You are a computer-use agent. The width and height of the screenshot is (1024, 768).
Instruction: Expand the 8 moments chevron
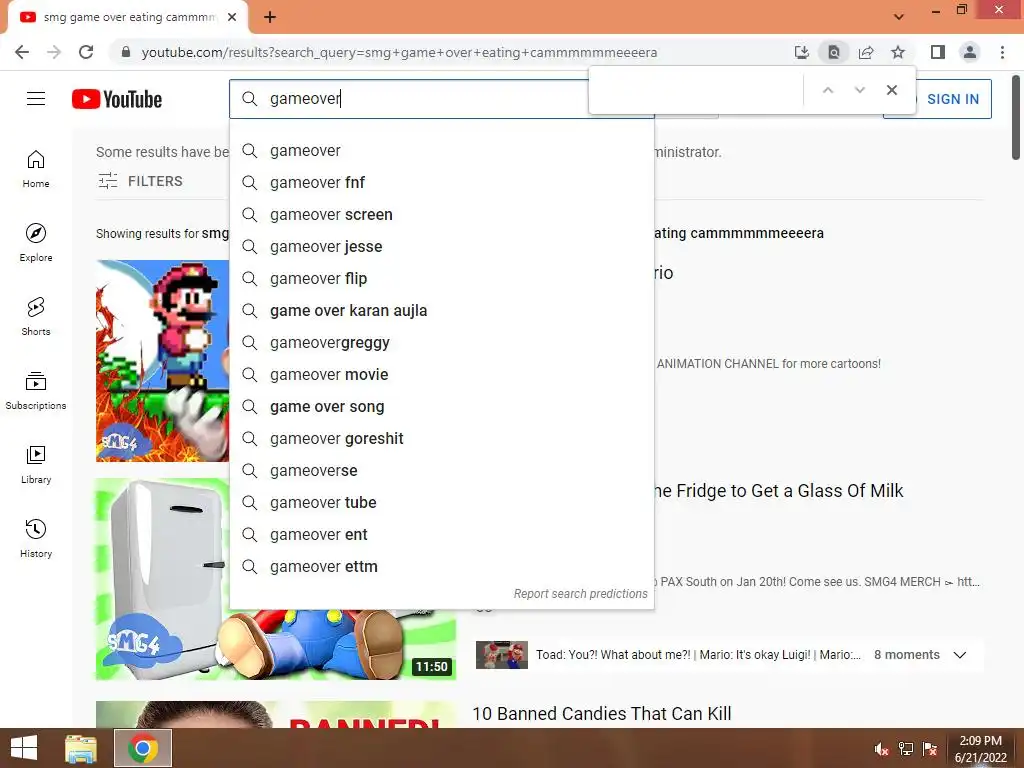959,655
